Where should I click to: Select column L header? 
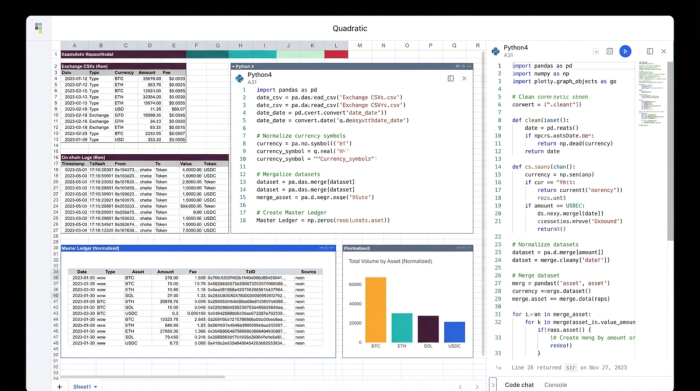336,46
